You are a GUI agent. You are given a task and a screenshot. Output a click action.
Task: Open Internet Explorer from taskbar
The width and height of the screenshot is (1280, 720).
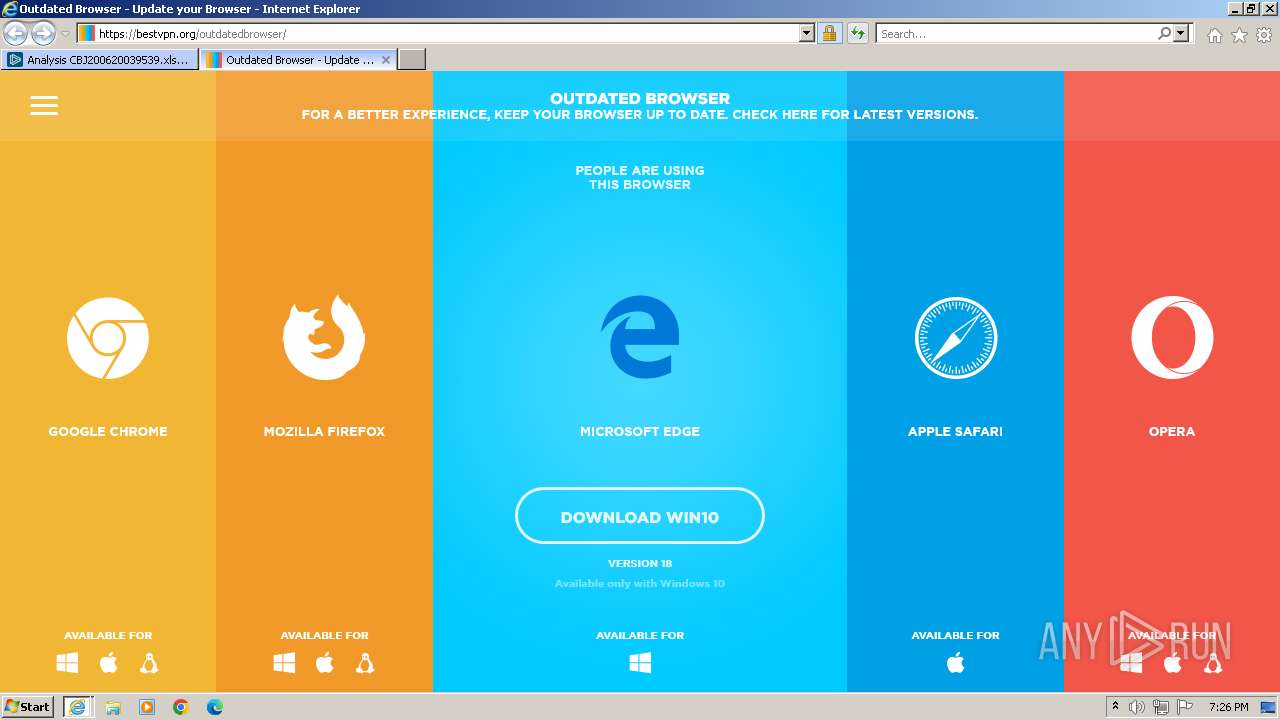coord(78,707)
